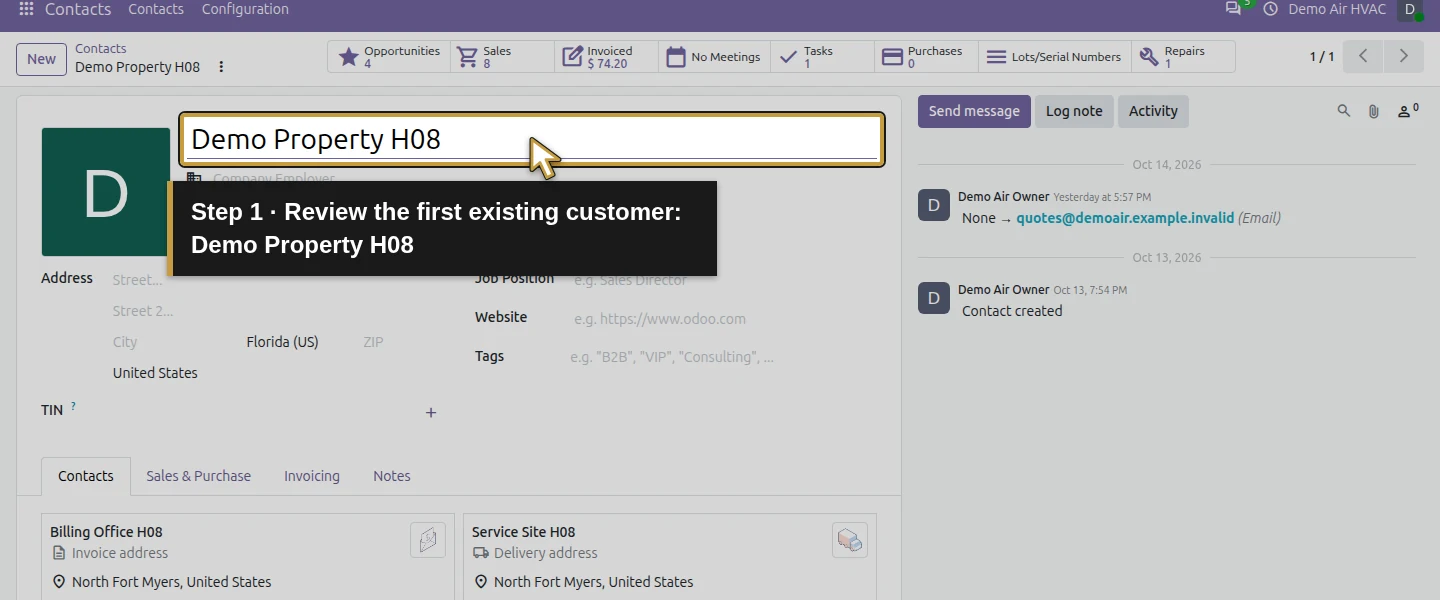Click the Send message button
Screen dimensions: 1440x600
coord(974,111)
